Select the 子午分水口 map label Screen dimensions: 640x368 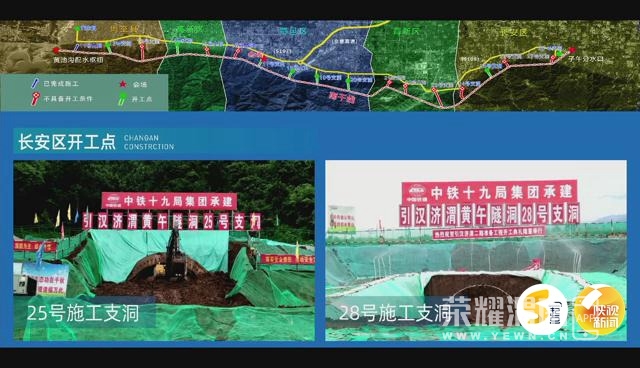pyautogui.click(x=585, y=60)
